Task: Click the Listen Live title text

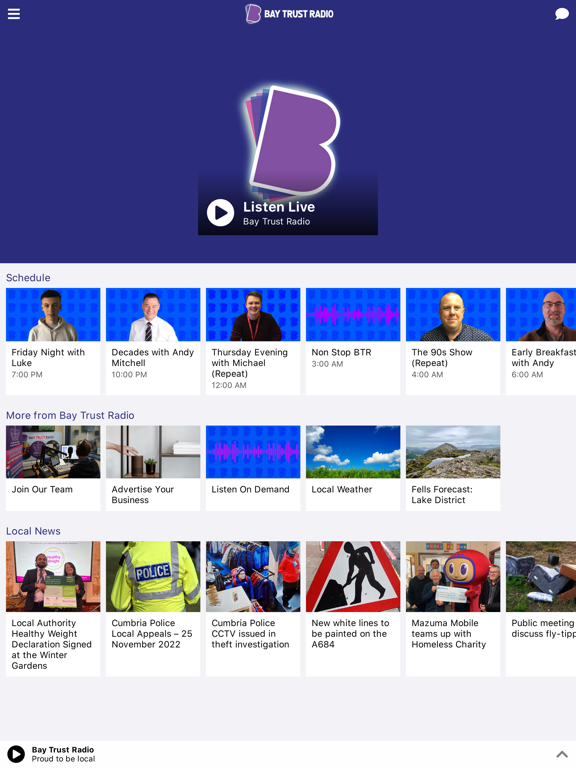Action: 279,207
